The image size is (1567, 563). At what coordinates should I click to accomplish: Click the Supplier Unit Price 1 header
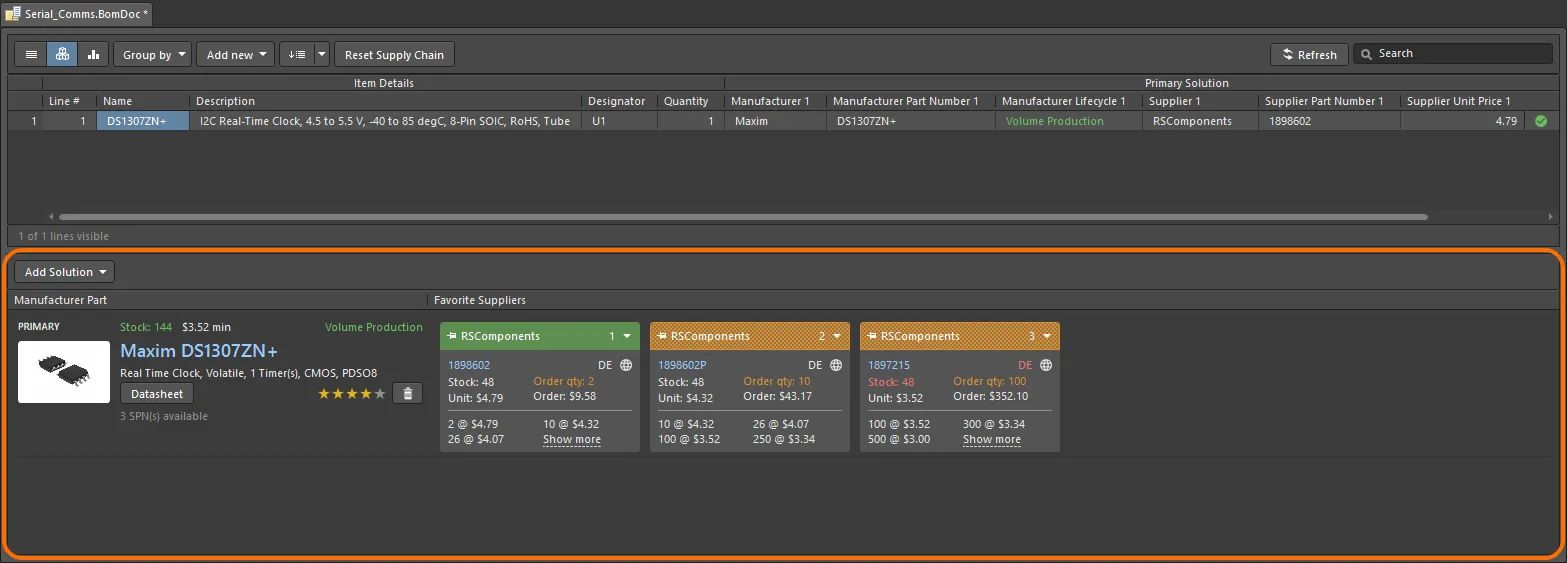click(x=1462, y=101)
